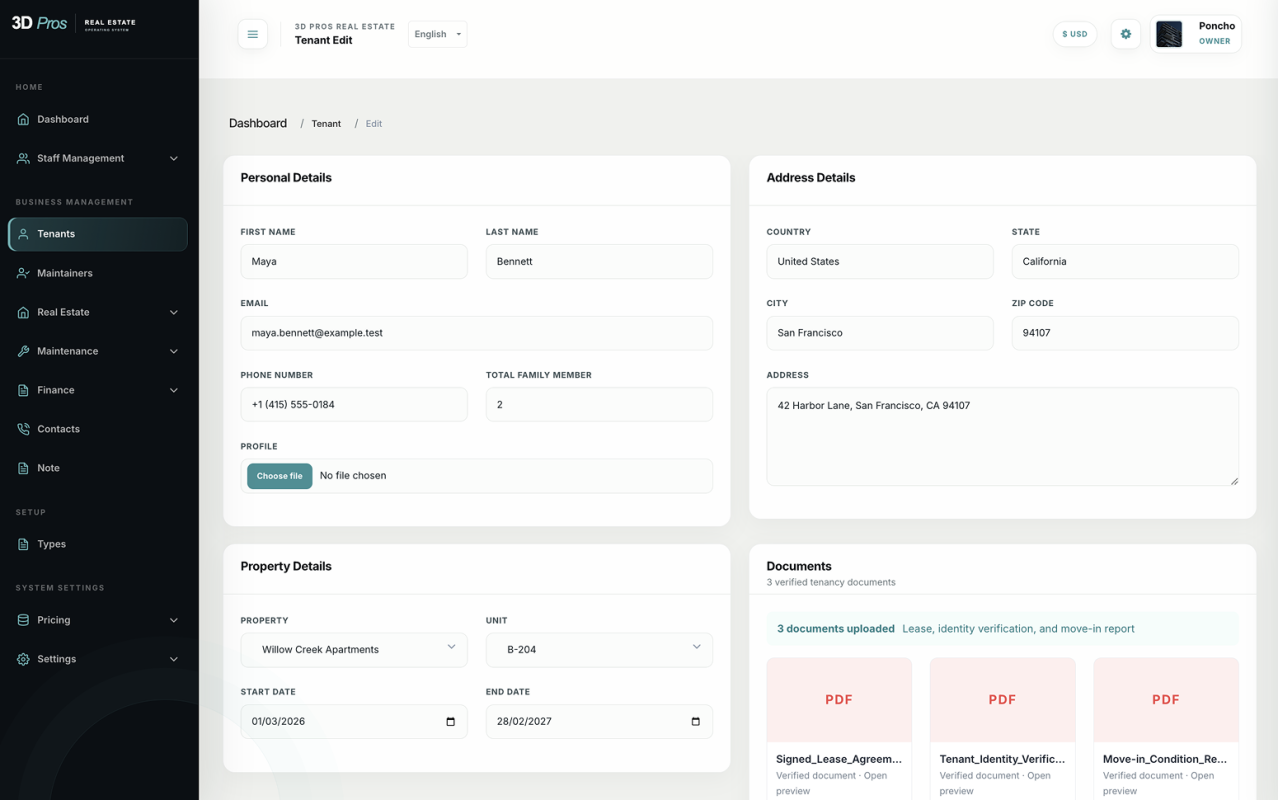Click the Tenants person icon
Screen dimensions: 1278x800
[23, 234]
